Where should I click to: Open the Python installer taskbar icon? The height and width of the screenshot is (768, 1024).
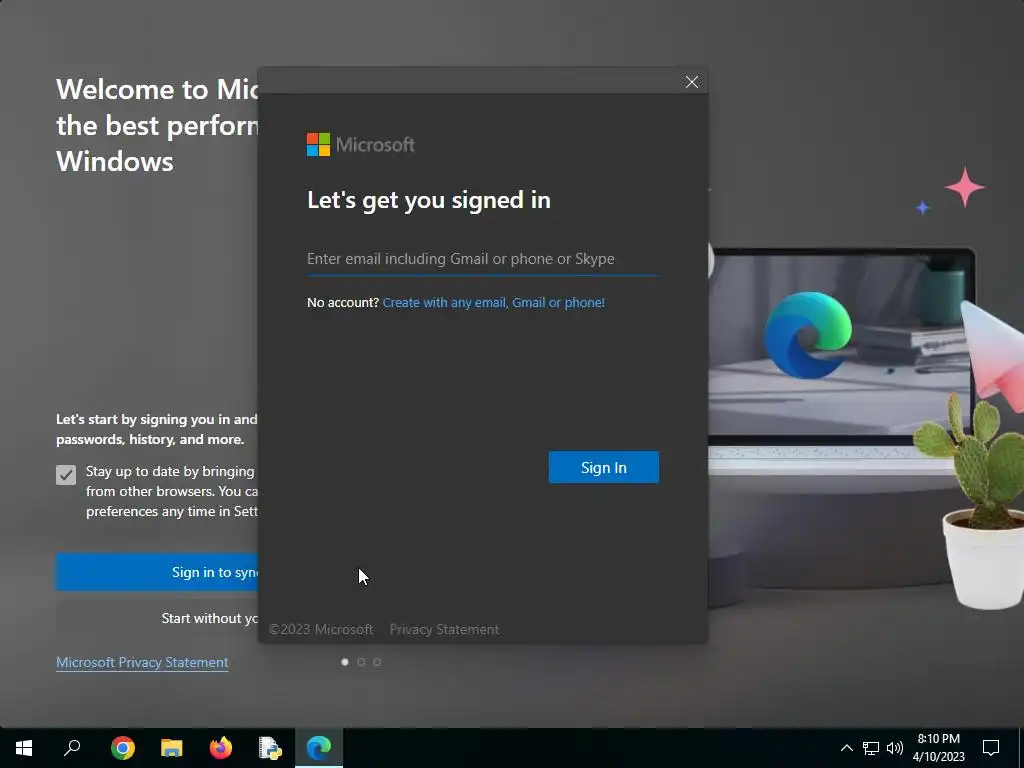point(270,748)
